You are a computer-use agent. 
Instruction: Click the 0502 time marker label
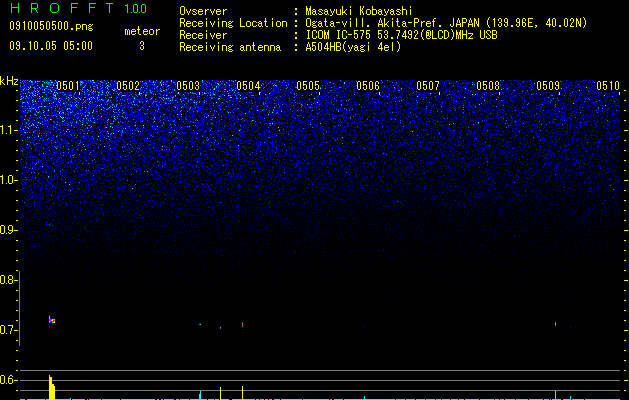[x=128, y=86]
